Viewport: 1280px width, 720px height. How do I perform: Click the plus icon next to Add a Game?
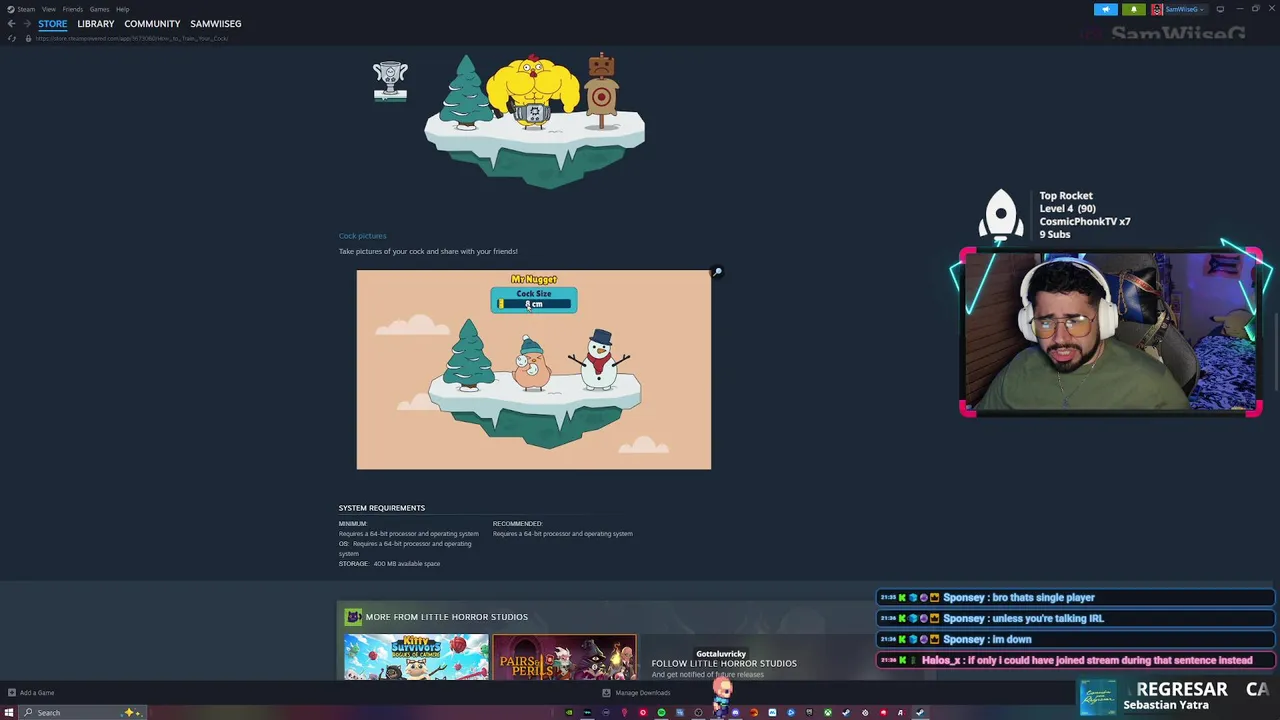click(11, 693)
